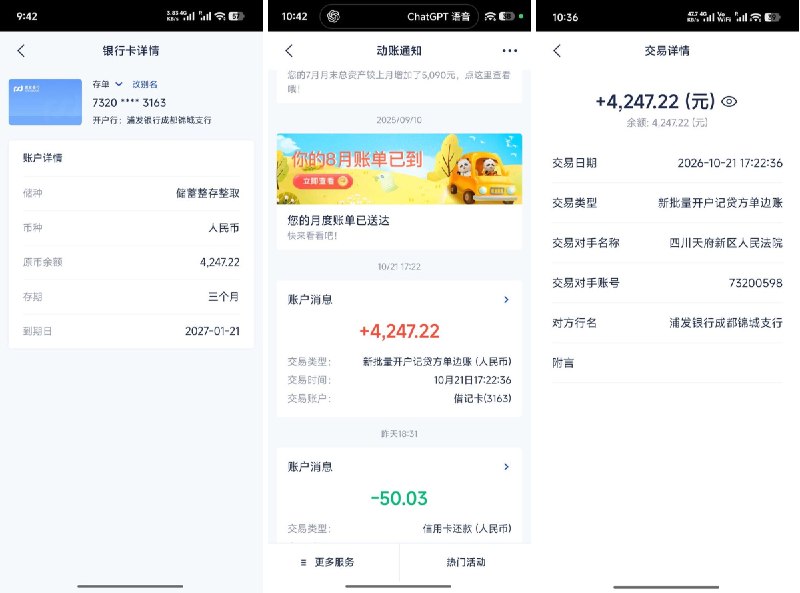This screenshot has height=593, width=800.
Task: Open the 你的8月账单已到 banner image
Action: (x=399, y=169)
